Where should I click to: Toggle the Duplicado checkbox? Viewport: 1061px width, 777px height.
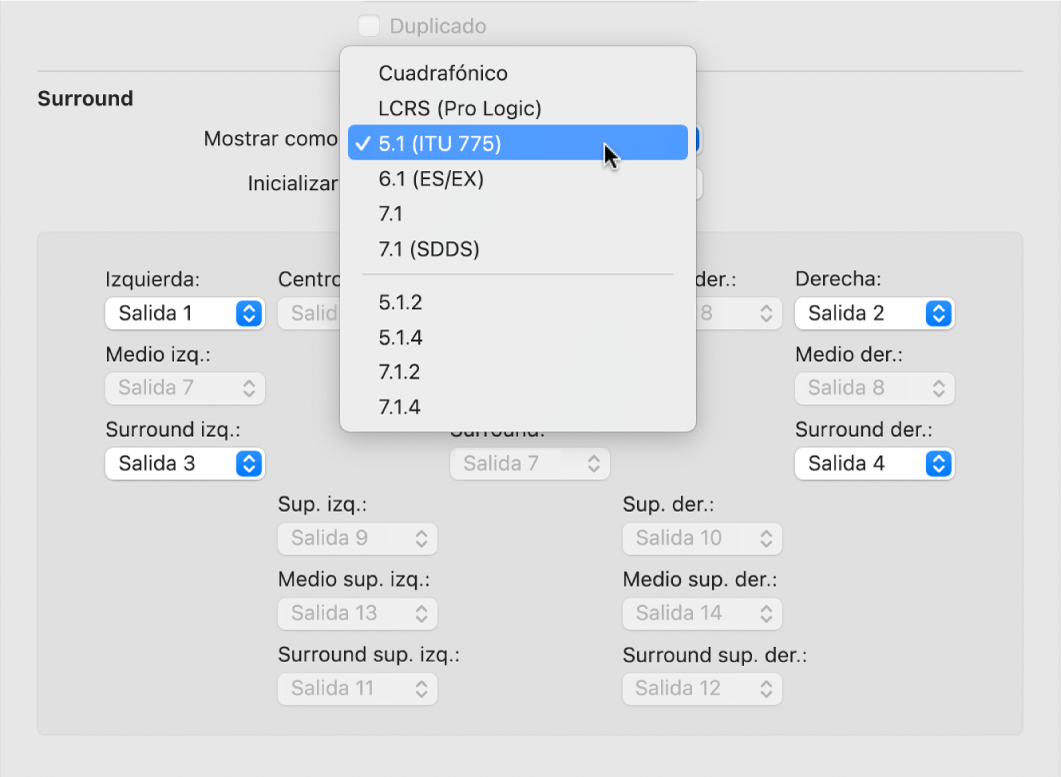click(x=370, y=26)
